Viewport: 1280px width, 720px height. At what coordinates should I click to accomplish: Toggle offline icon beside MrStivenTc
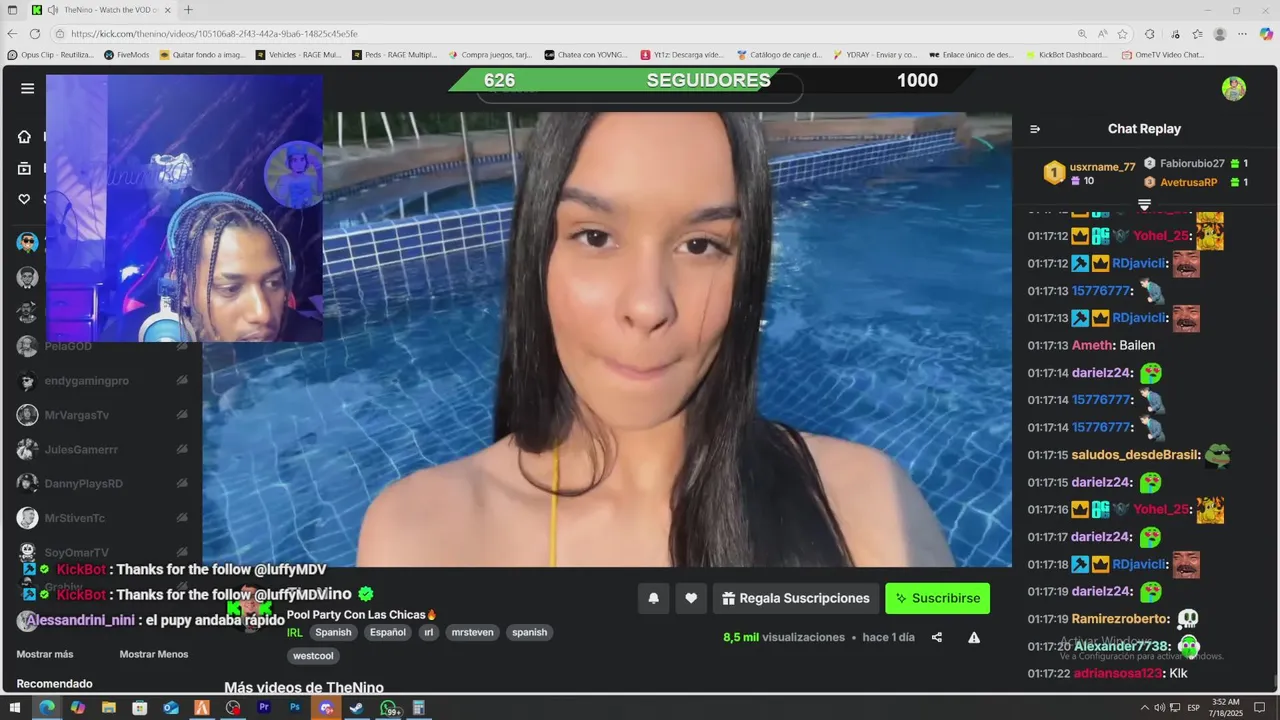(182, 518)
